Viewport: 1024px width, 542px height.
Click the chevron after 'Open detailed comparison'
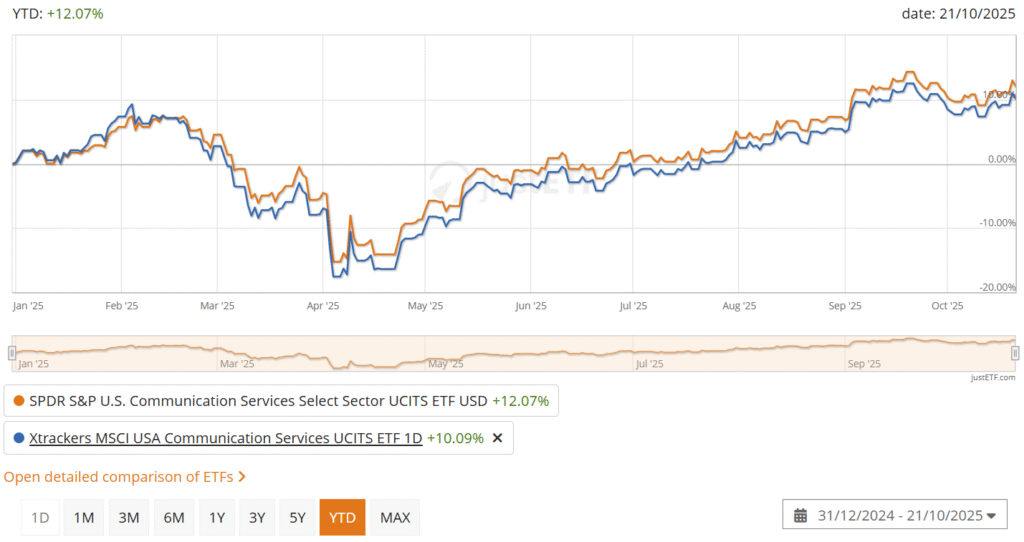(242, 476)
